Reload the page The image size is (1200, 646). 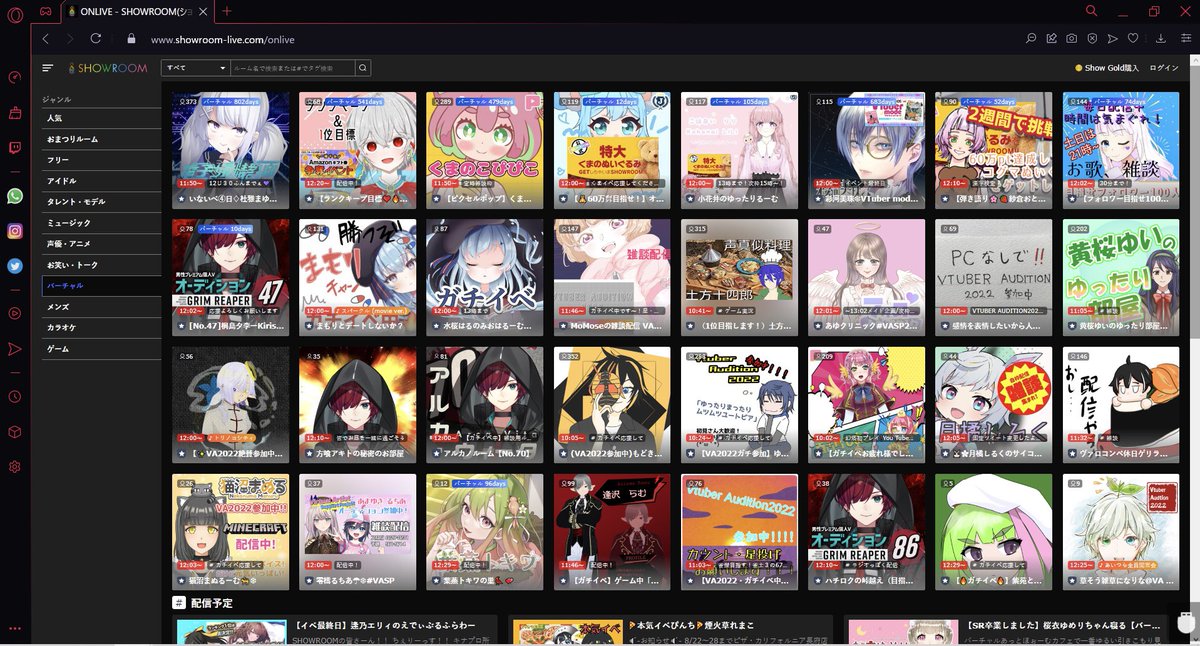tap(96, 38)
